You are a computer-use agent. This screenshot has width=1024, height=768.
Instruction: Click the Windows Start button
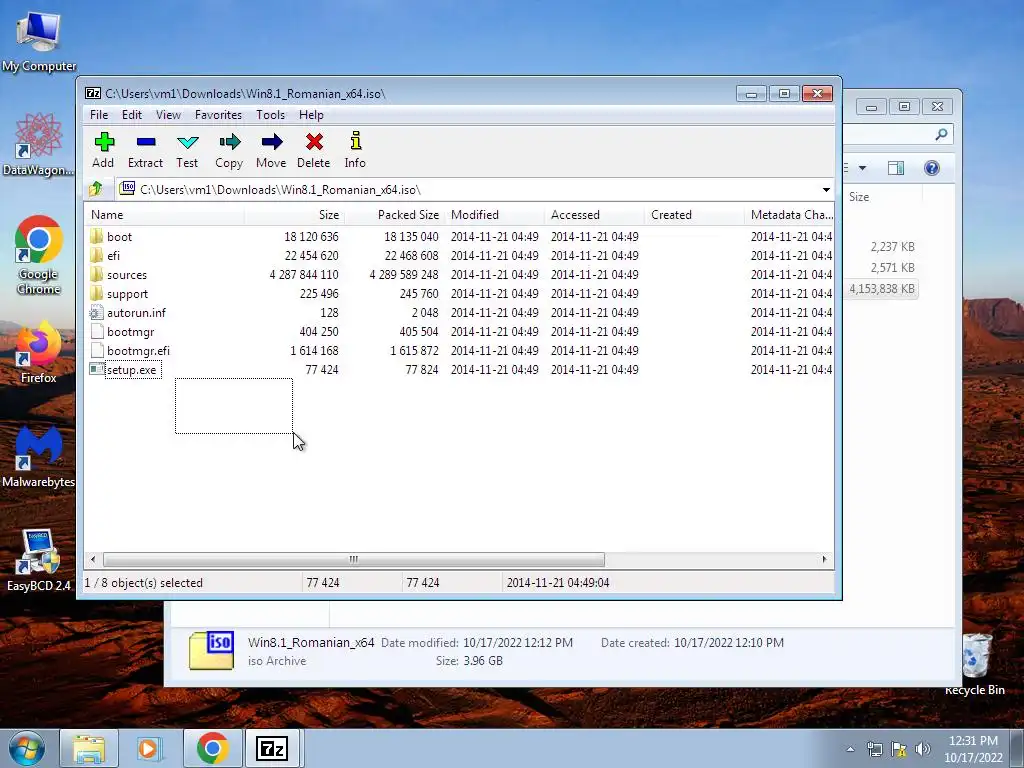click(x=26, y=748)
